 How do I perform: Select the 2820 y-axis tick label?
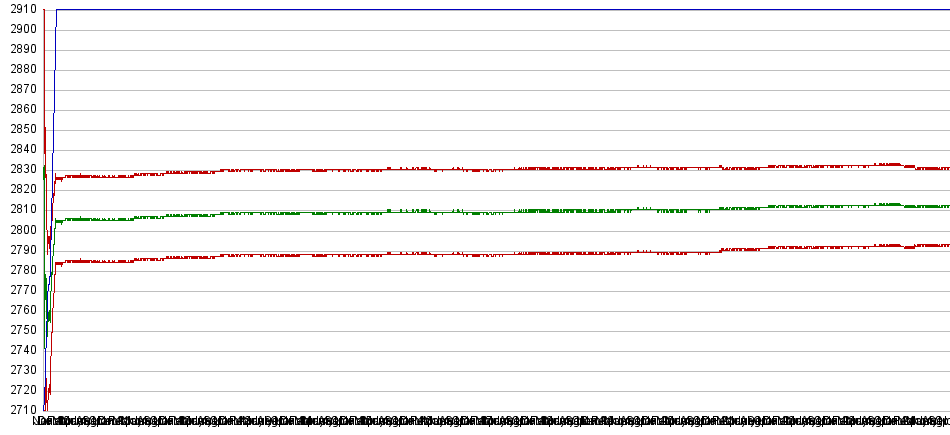(x=22, y=189)
